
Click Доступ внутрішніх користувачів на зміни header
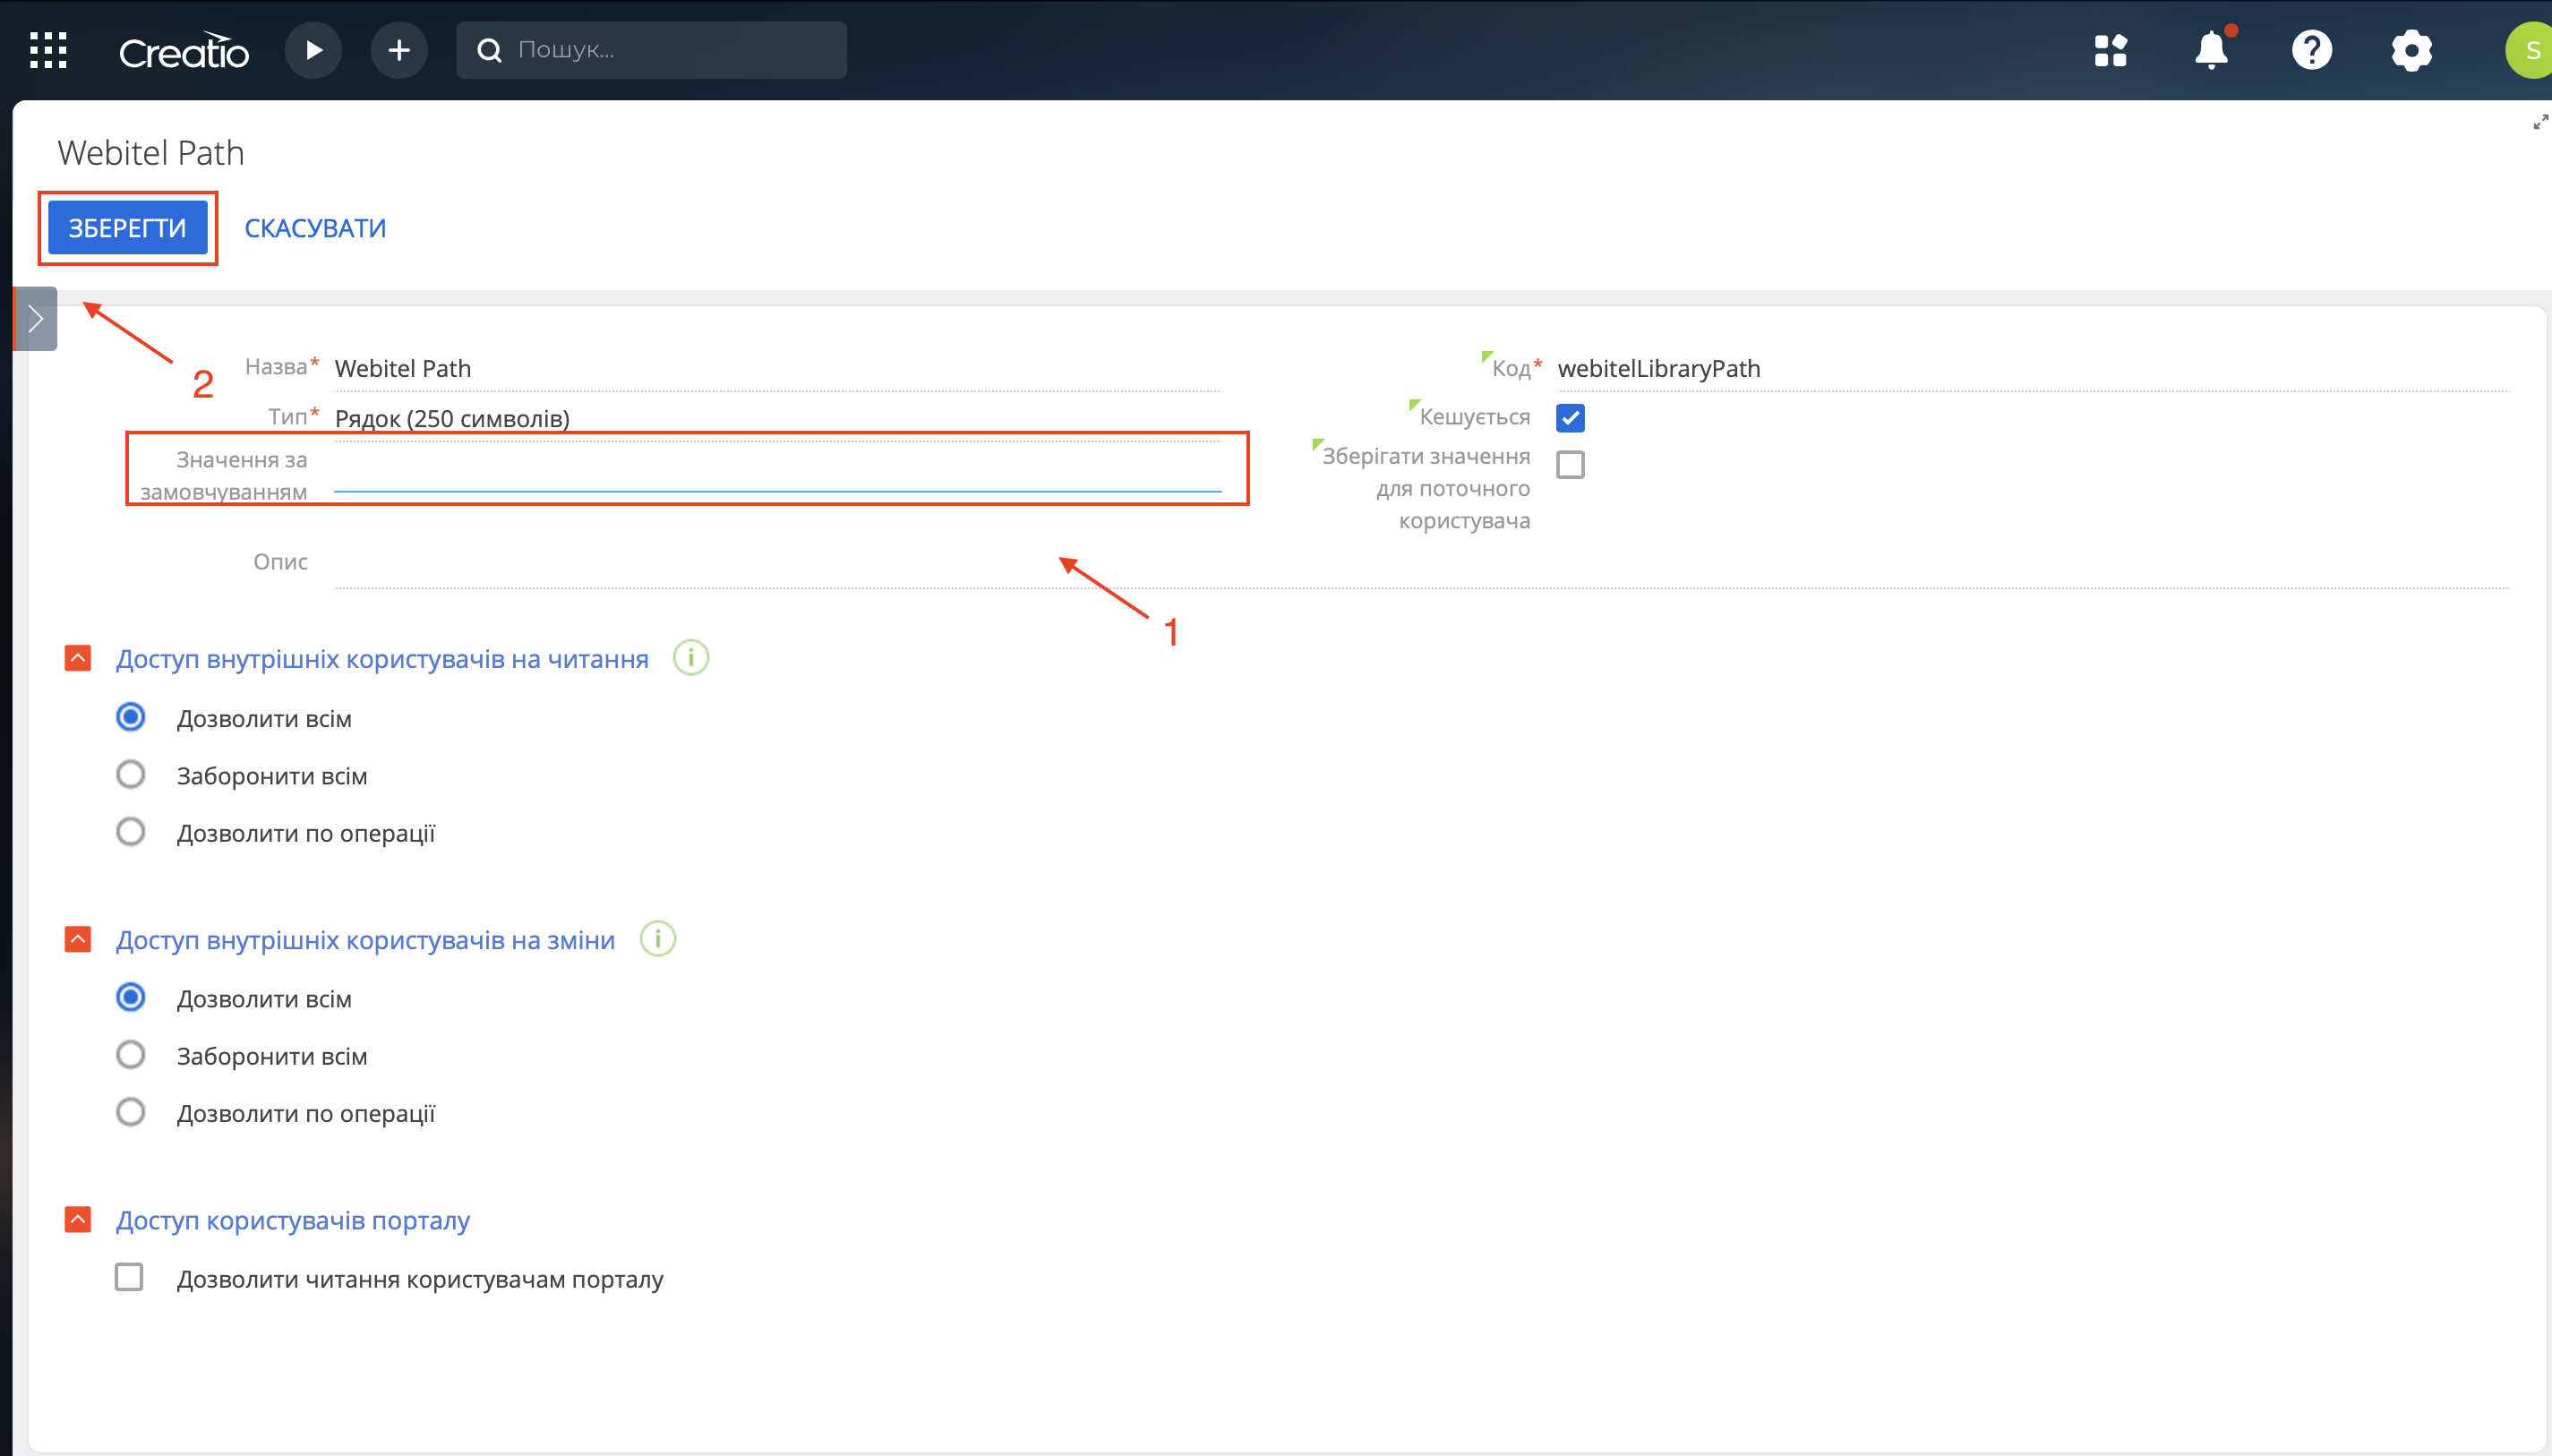point(365,940)
